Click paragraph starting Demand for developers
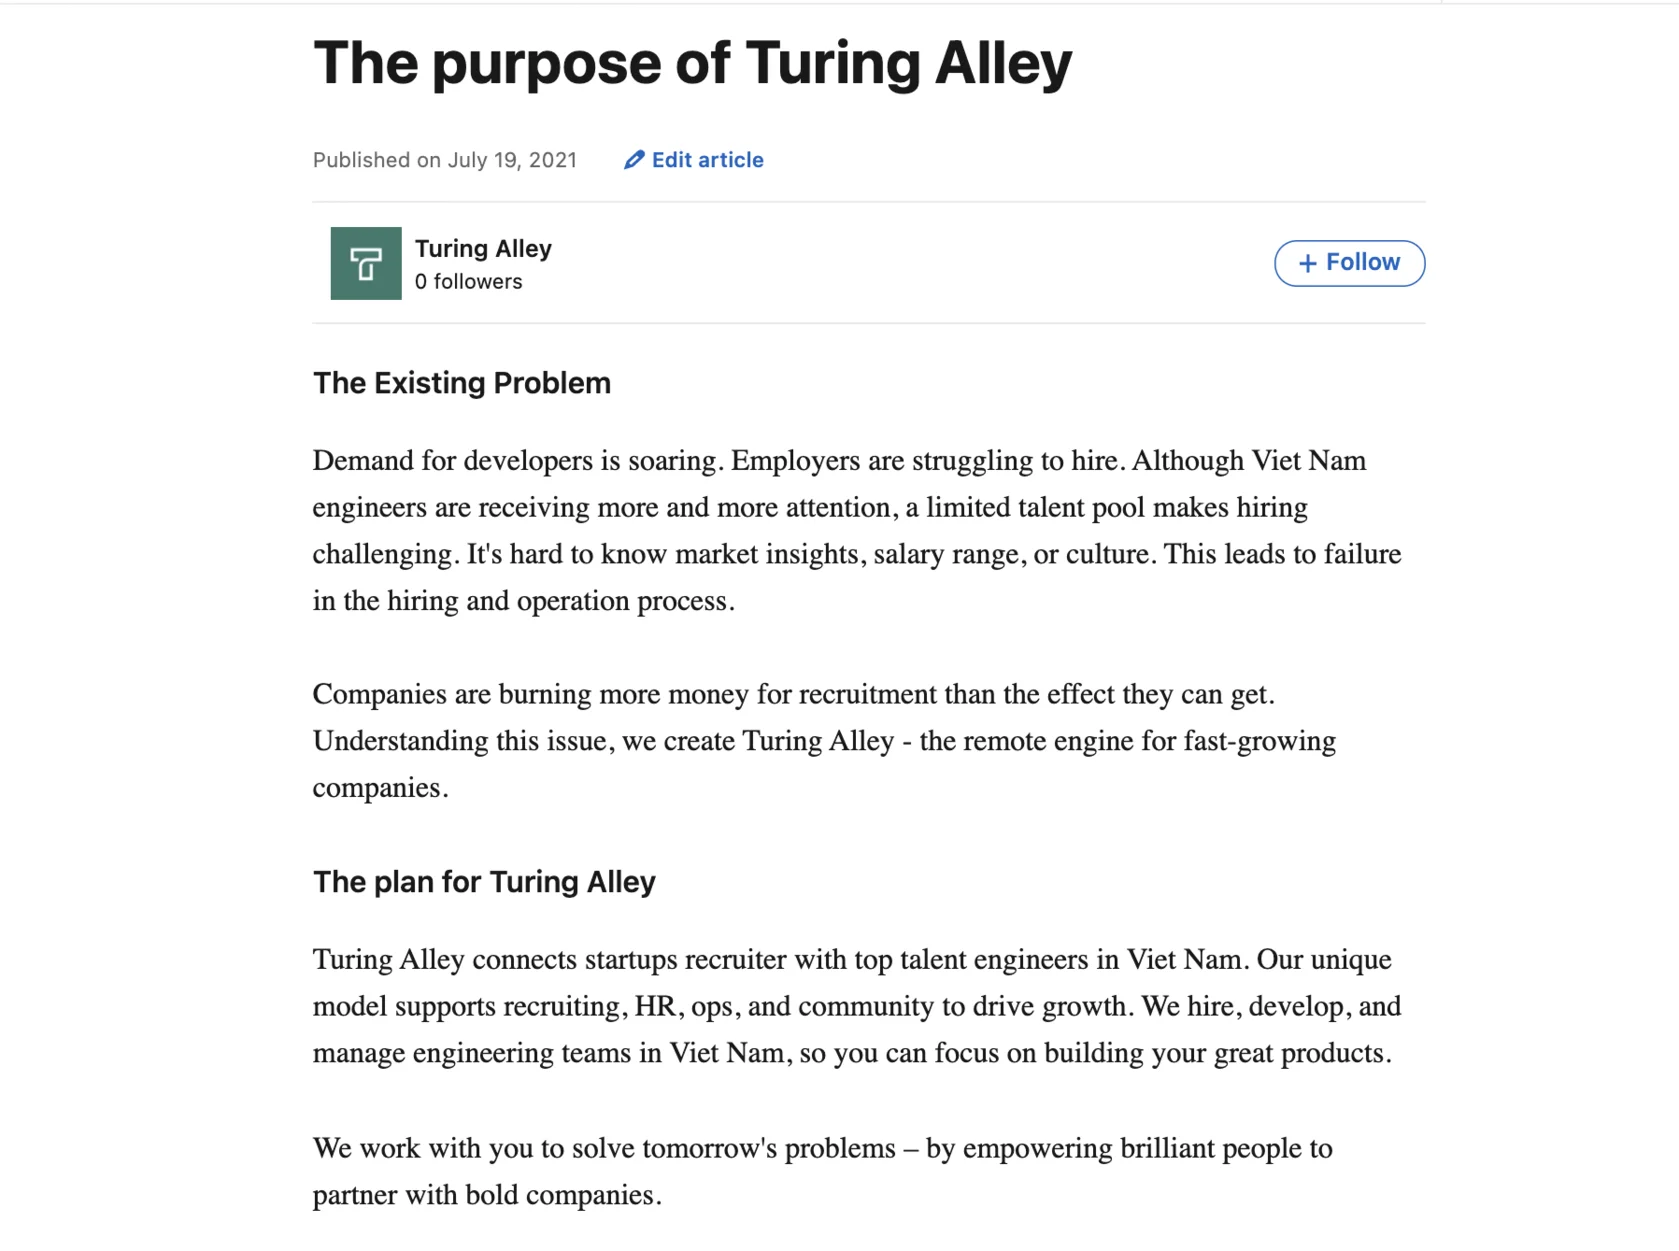This screenshot has width=1679, height=1251. pyautogui.click(x=857, y=530)
